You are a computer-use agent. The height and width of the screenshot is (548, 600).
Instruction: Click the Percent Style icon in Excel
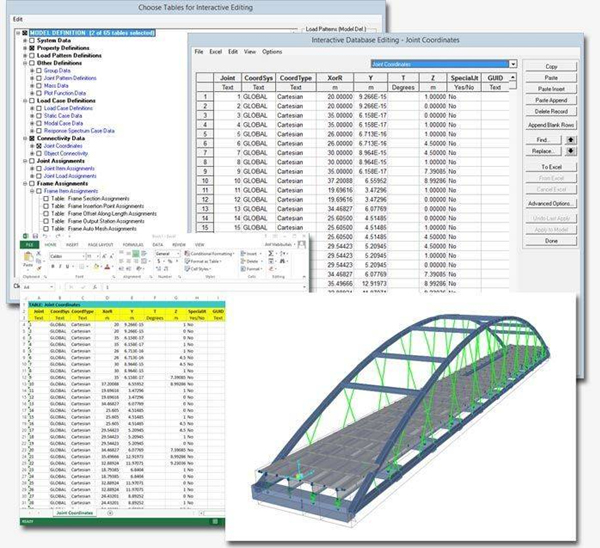pos(170,261)
